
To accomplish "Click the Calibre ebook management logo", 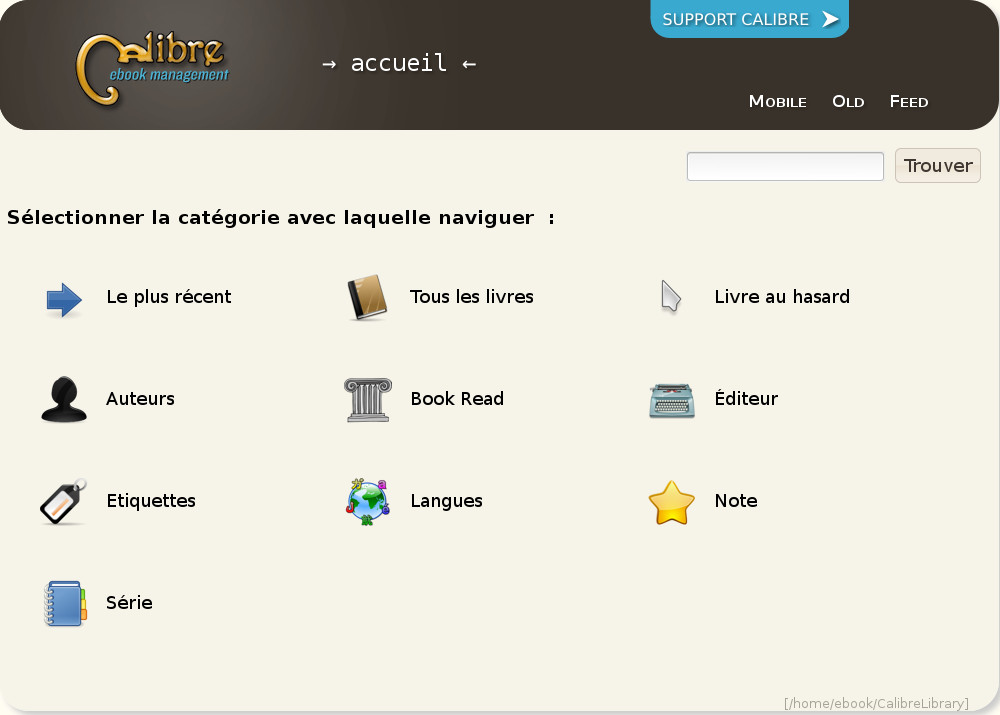I will [x=152, y=65].
